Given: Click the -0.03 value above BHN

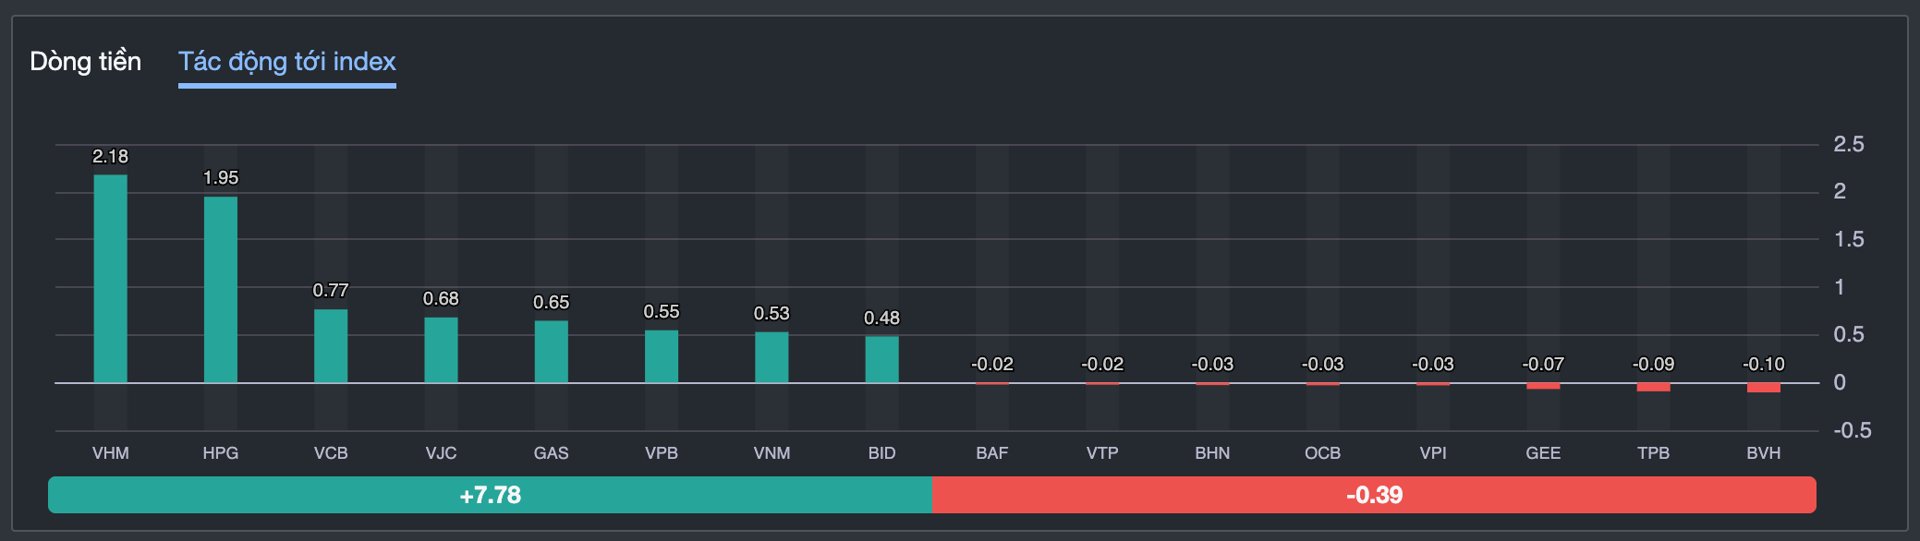Looking at the screenshot, I should (1212, 364).
